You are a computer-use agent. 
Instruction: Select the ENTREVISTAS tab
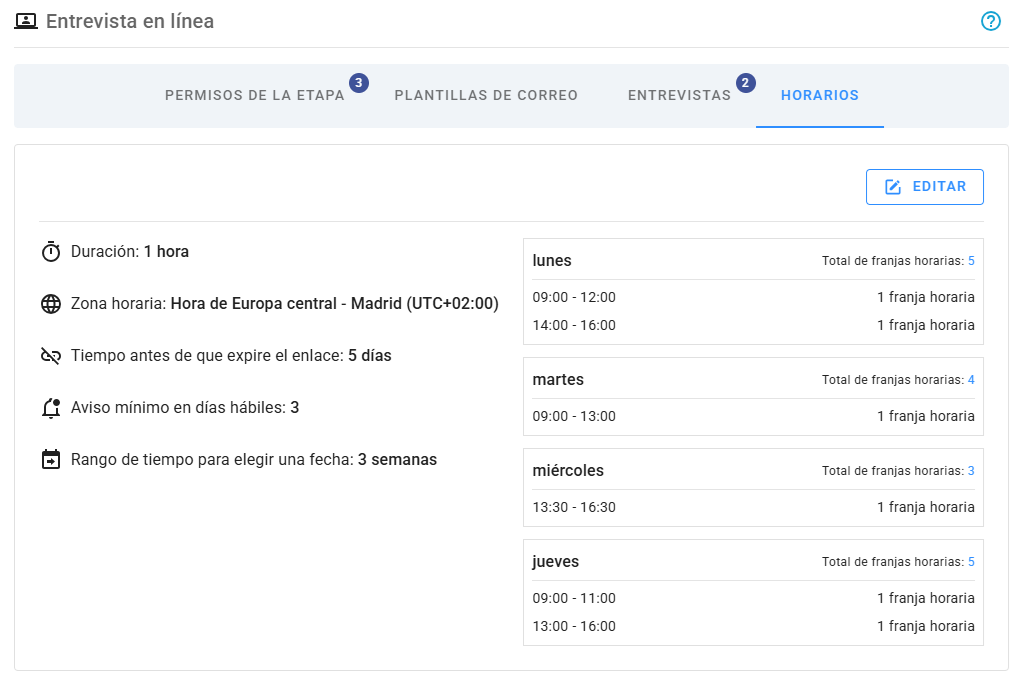coord(680,95)
